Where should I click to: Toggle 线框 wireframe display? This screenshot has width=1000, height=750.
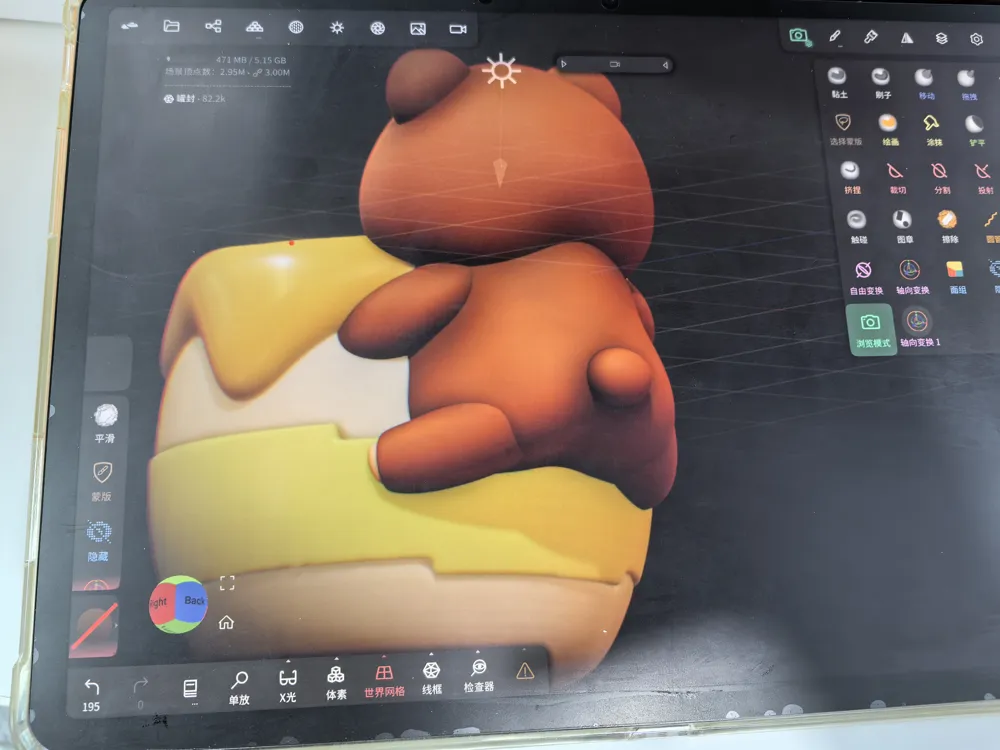coord(432,677)
